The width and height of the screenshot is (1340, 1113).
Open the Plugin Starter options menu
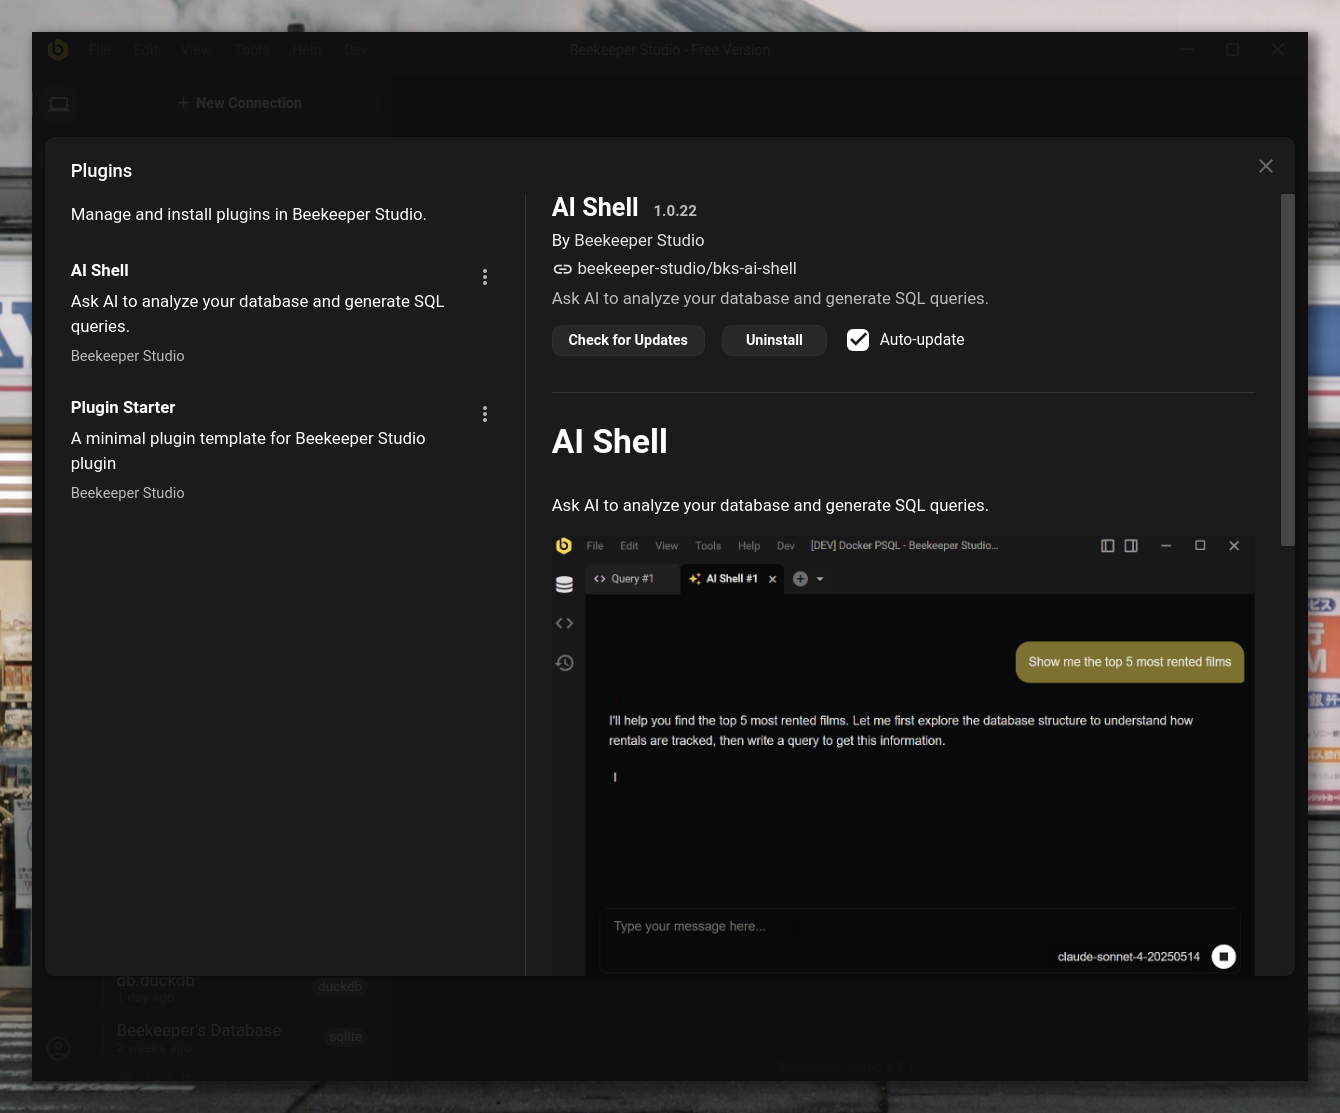coord(485,414)
